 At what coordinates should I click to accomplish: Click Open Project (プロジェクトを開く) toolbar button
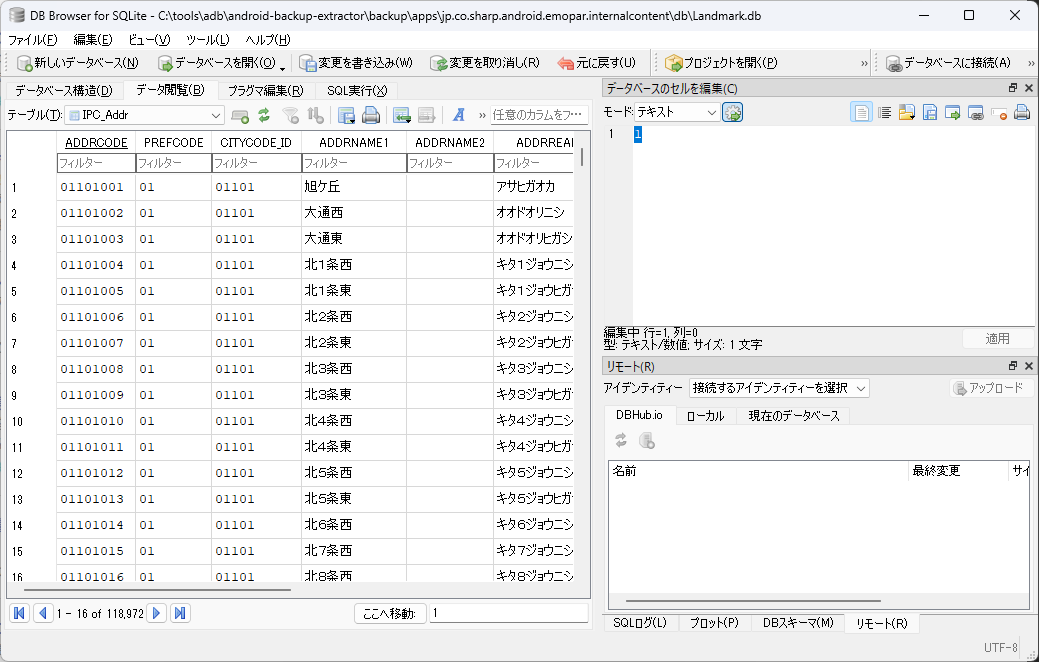click(721, 63)
